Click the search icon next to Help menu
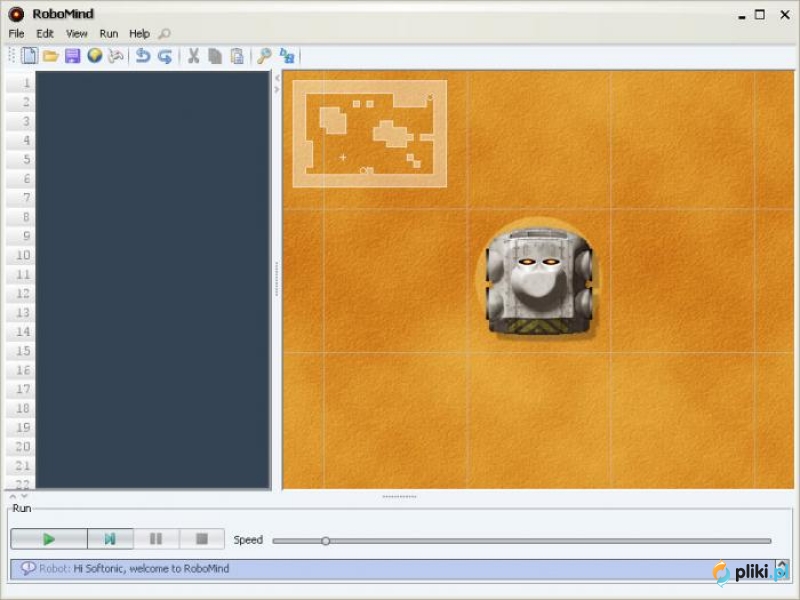Image resolution: width=800 pixels, height=600 pixels. [x=164, y=34]
